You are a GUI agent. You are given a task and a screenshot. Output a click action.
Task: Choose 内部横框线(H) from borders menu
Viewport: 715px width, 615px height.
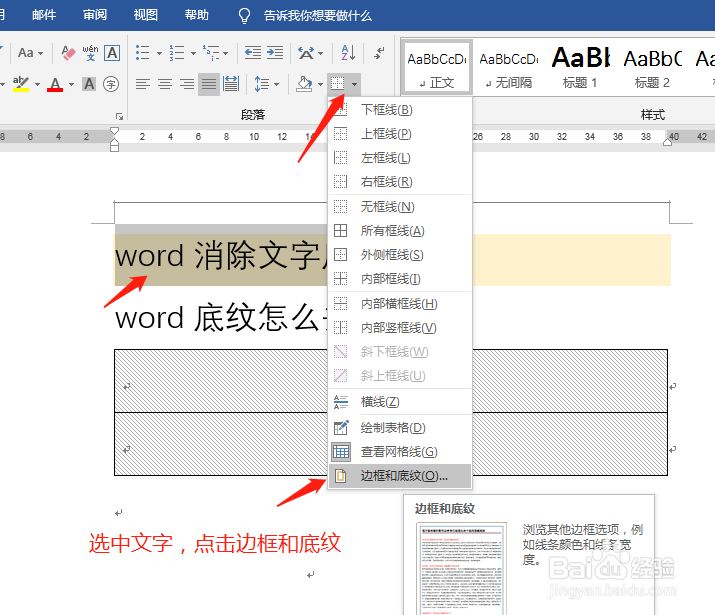[x=400, y=304]
